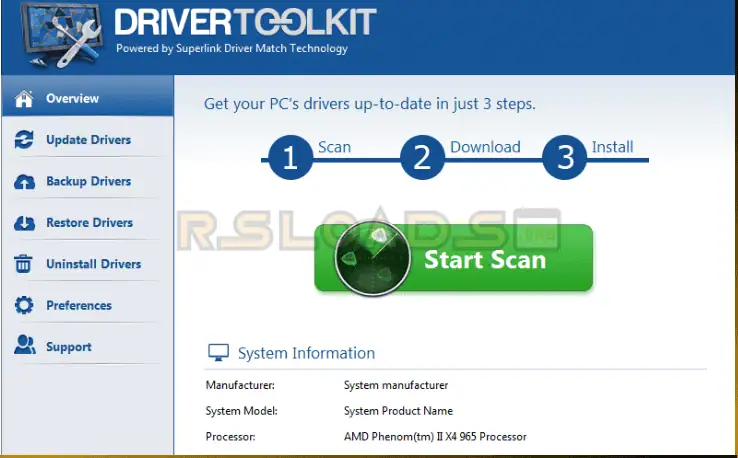This screenshot has height=458, width=738.
Task: Click 'AMD Phenom(tm) II X4 965 Processor' value
Action: click(435, 437)
